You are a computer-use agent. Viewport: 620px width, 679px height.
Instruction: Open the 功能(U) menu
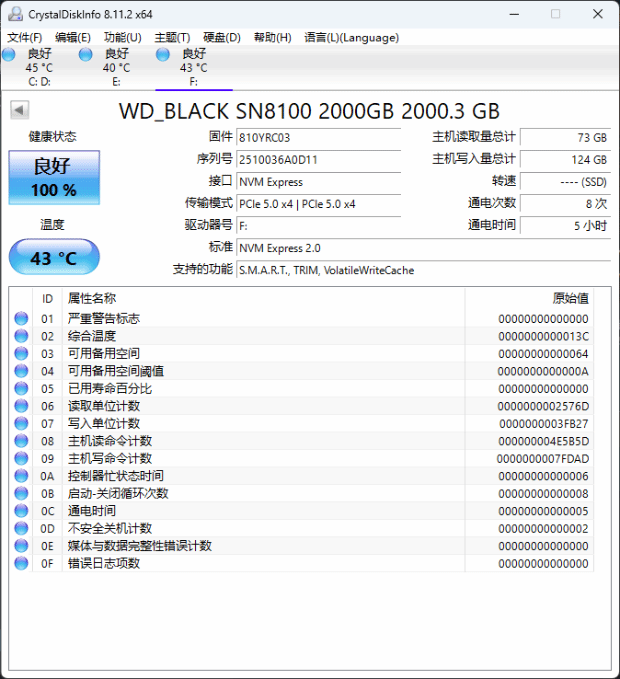(x=123, y=38)
